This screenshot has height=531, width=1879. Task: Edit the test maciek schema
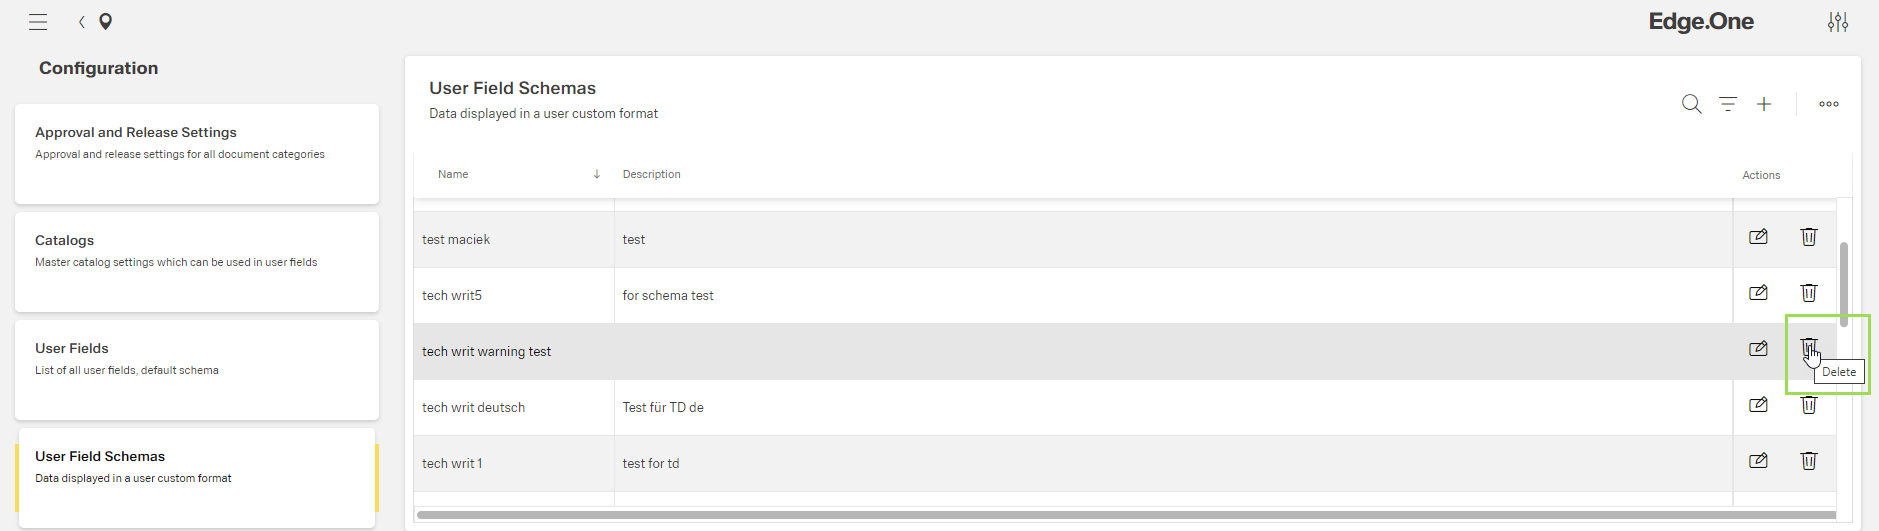[x=1758, y=237]
